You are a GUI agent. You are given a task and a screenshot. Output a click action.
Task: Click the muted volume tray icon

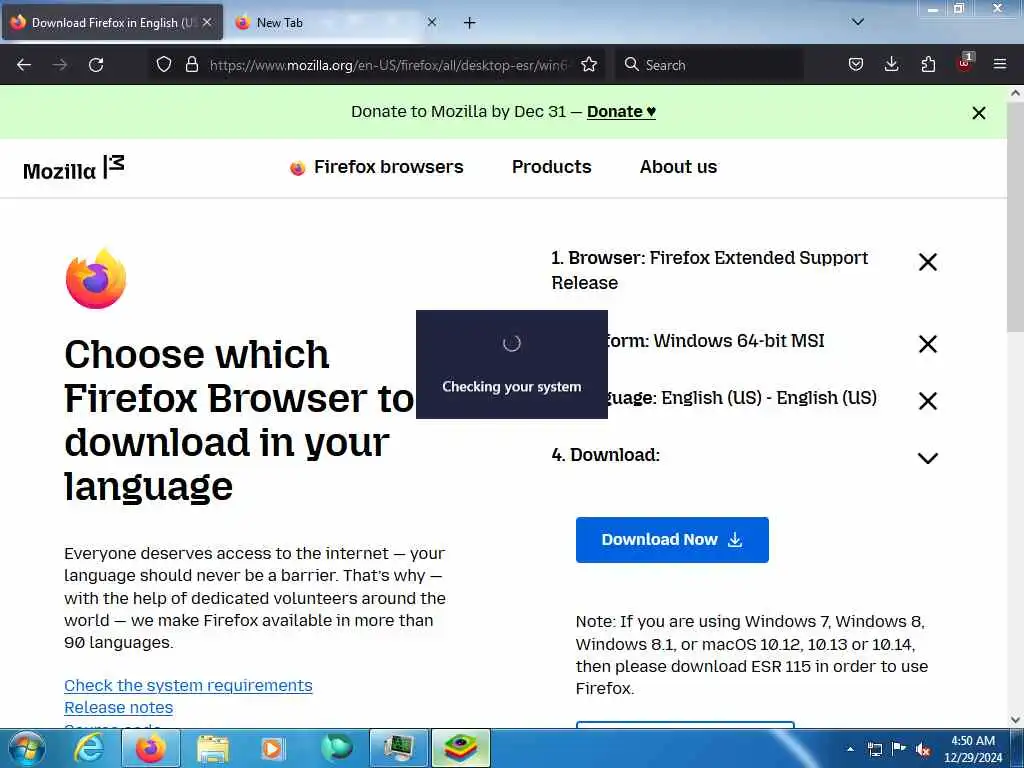coord(923,749)
